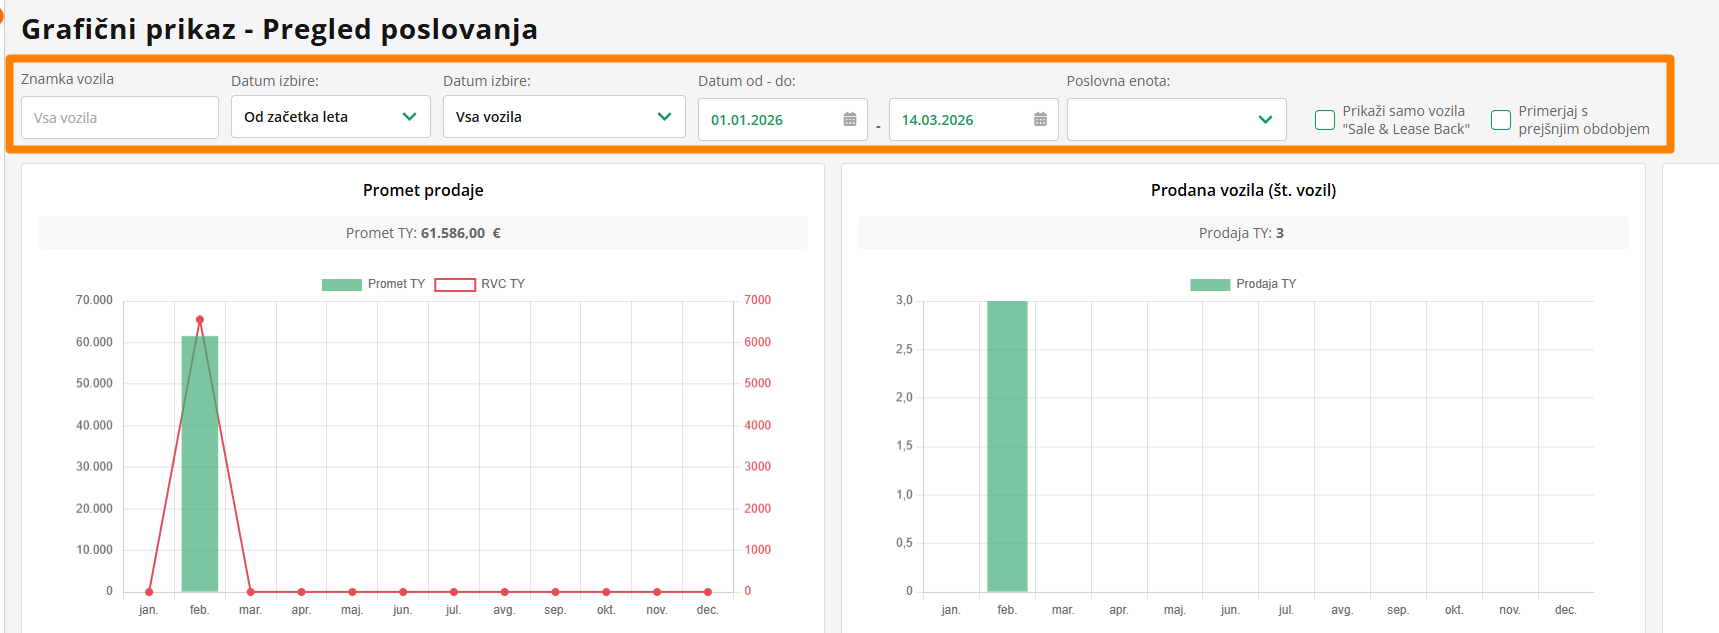Screen dimensions: 1719x633
Task: Click the RVC TY data point for January
Action: coord(149,592)
